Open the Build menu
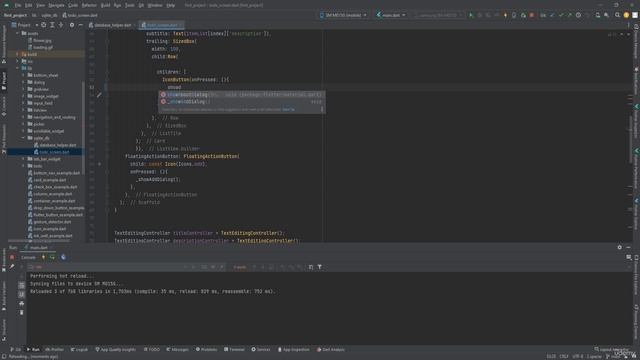The width and height of the screenshot is (640, 360). (x=105, y=5)
